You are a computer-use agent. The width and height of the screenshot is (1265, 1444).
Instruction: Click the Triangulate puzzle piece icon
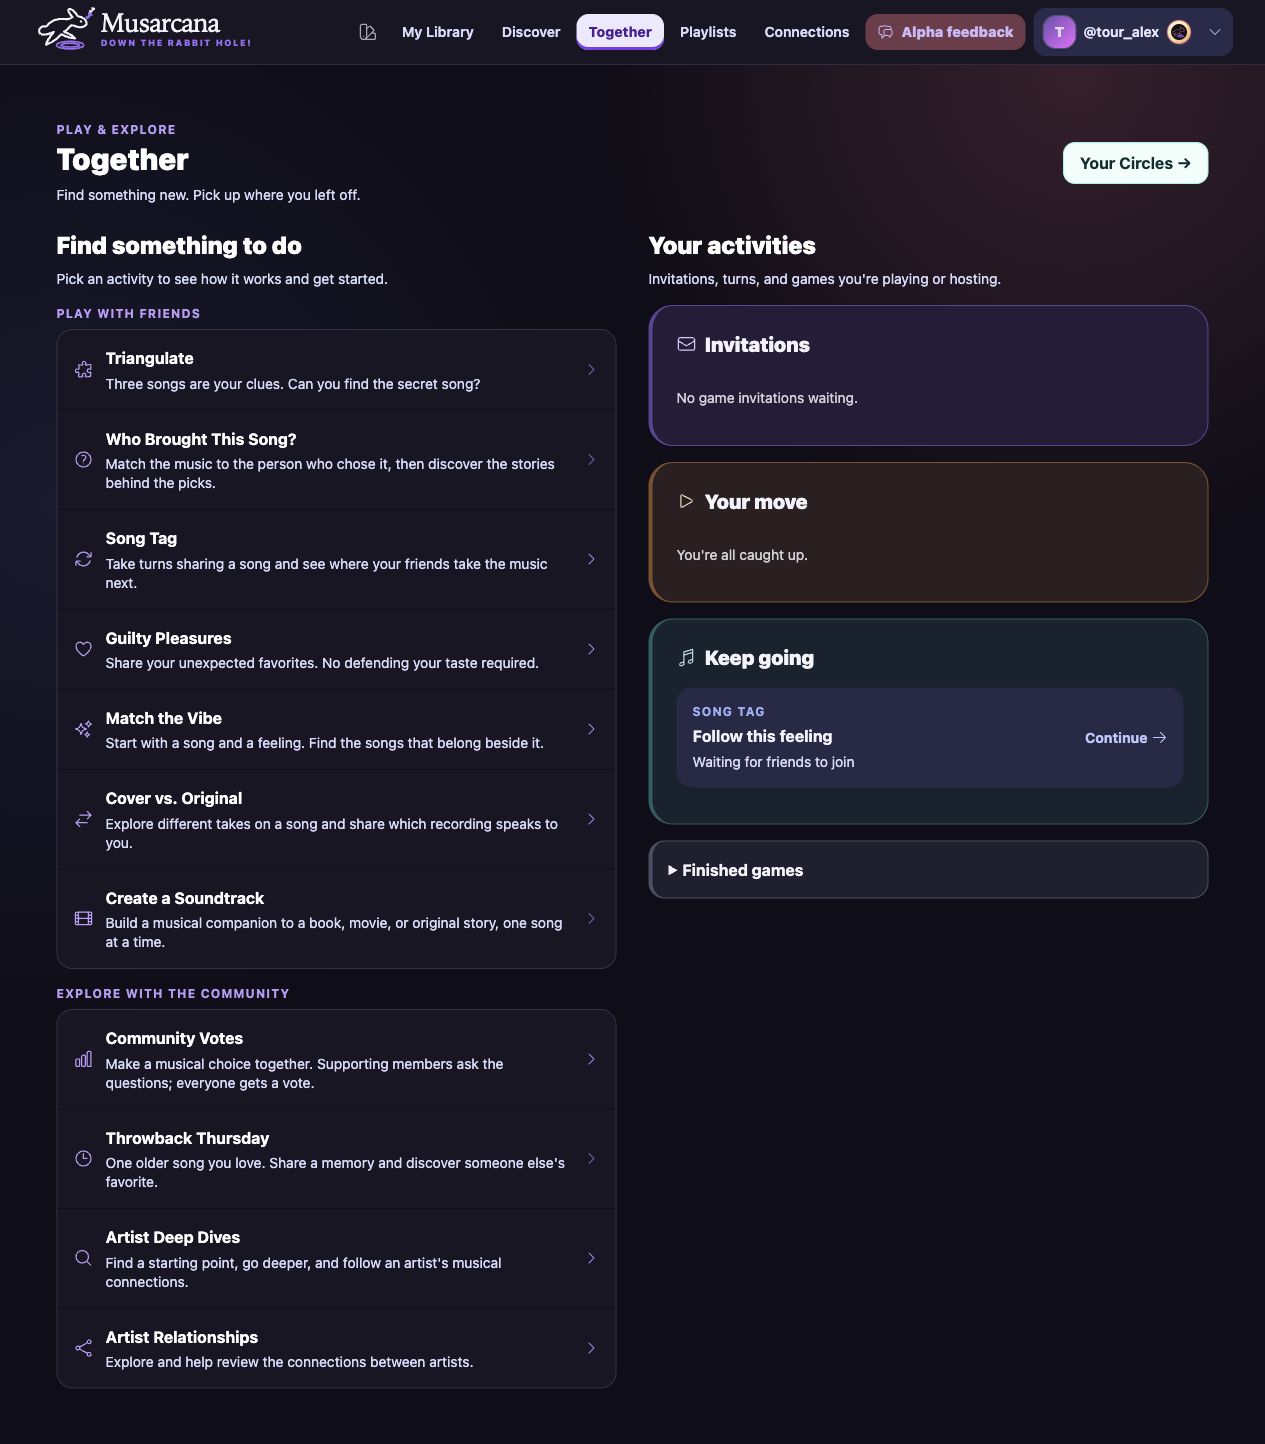[84, 370]
